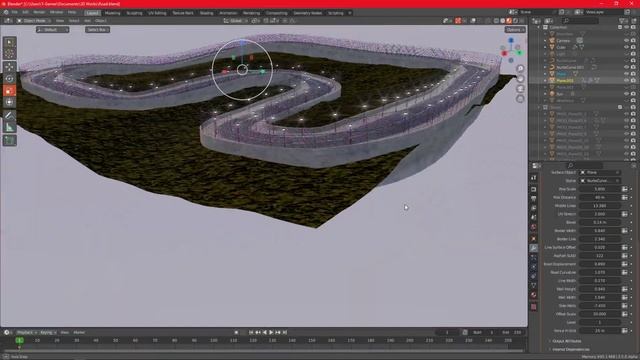The width and height of the screenshot is (640, 360).
Task: Open the Texture properties tab
Action: (x=534, y=307)
